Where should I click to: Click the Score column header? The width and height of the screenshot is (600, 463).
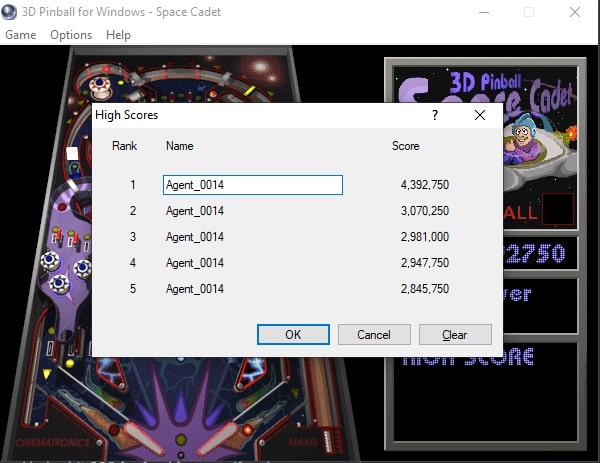[x=406, y=146]
